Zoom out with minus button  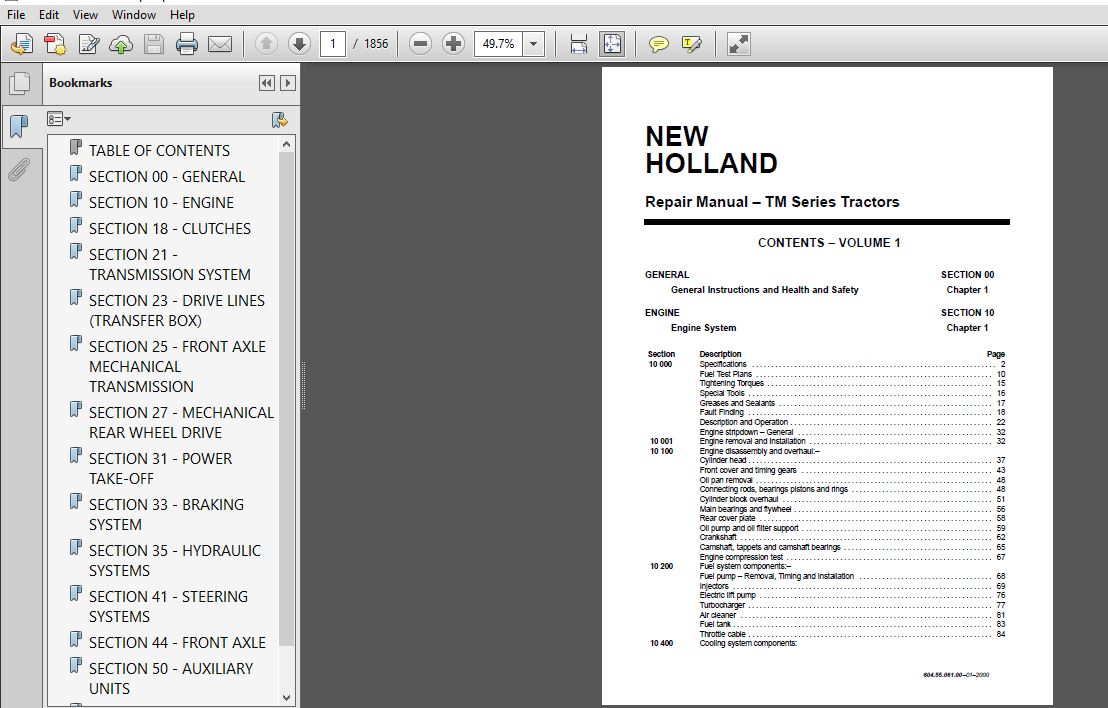[420, 44]
